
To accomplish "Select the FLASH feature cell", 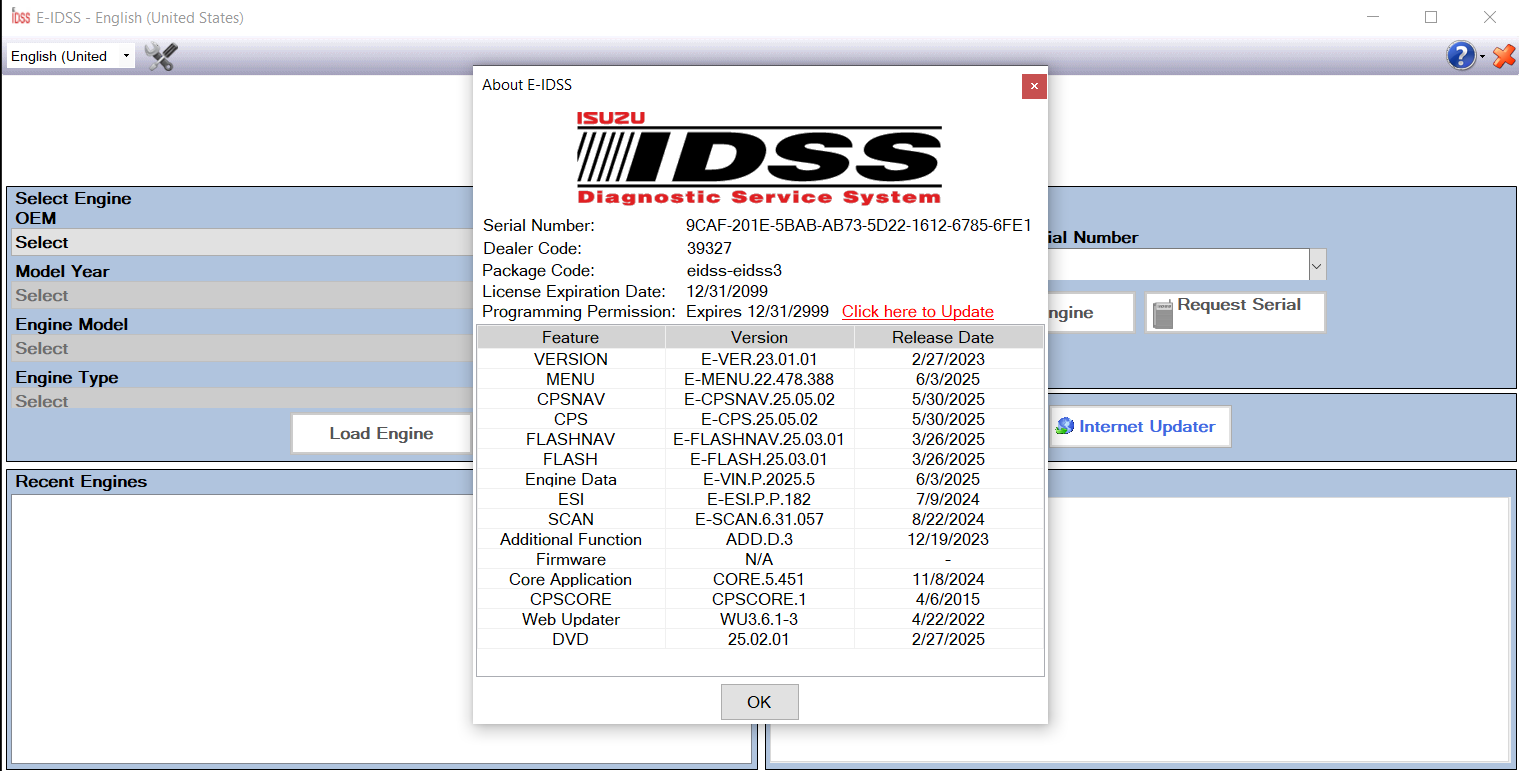I will (x=571, y=459).
